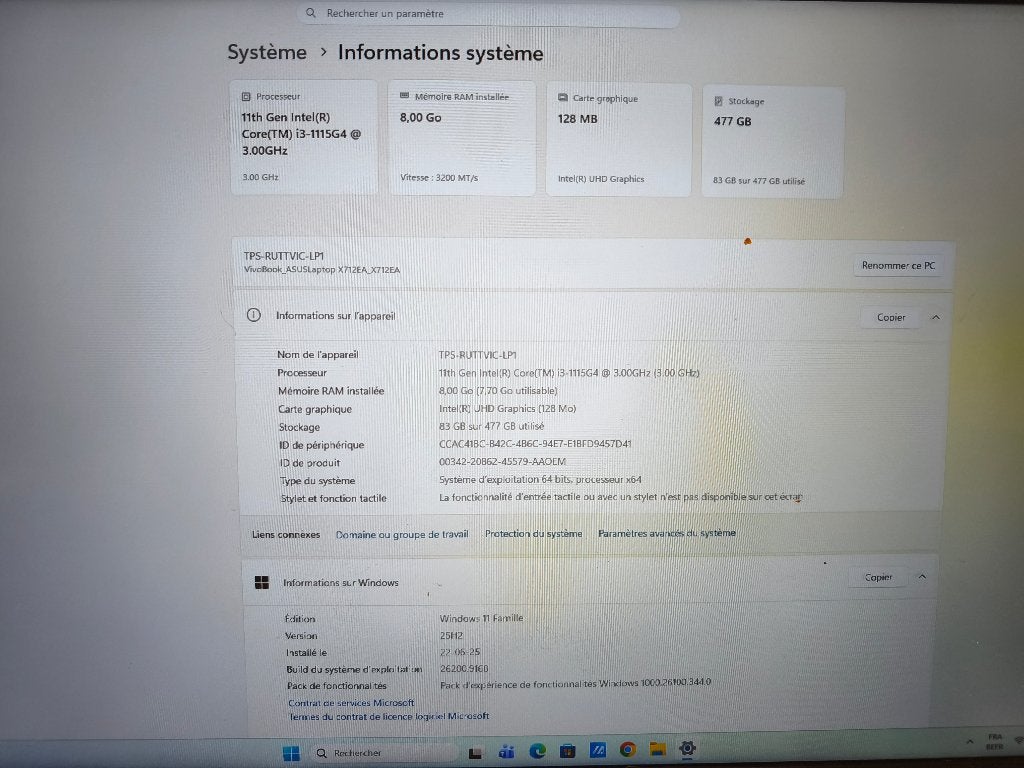Click the Processeur chip icon on card
Screen dimensions: 1024x768
tap(246, 97)
